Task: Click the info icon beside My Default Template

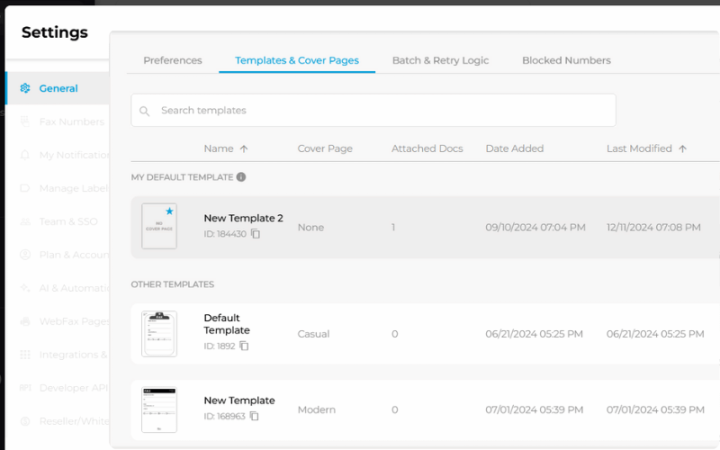Action: tap(241, 177)
